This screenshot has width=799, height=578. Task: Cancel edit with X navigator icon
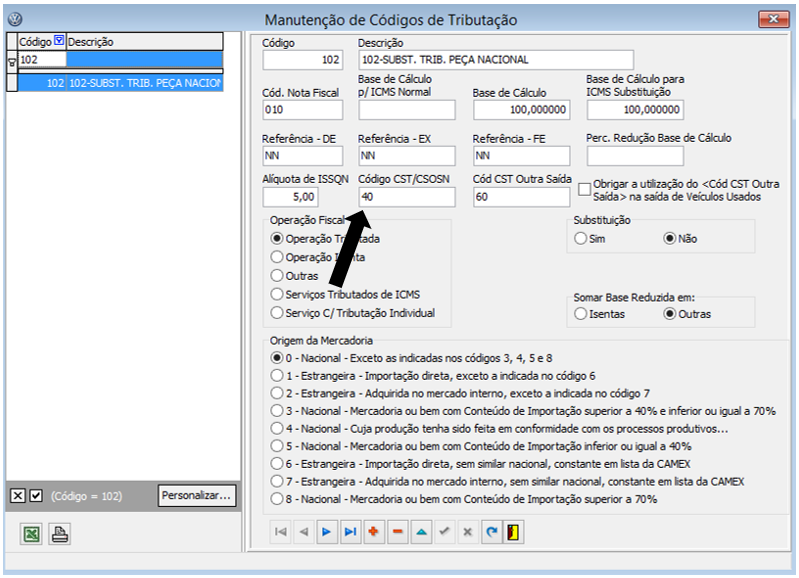click(468, 532)
